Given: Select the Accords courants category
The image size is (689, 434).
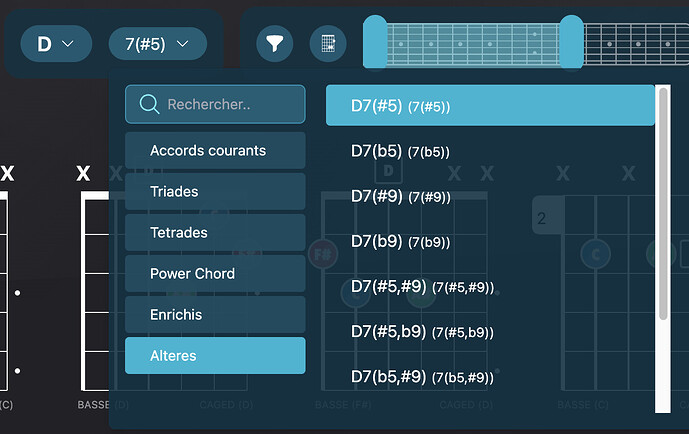Looking at the screenshot, I should click(x=215, y=151).
